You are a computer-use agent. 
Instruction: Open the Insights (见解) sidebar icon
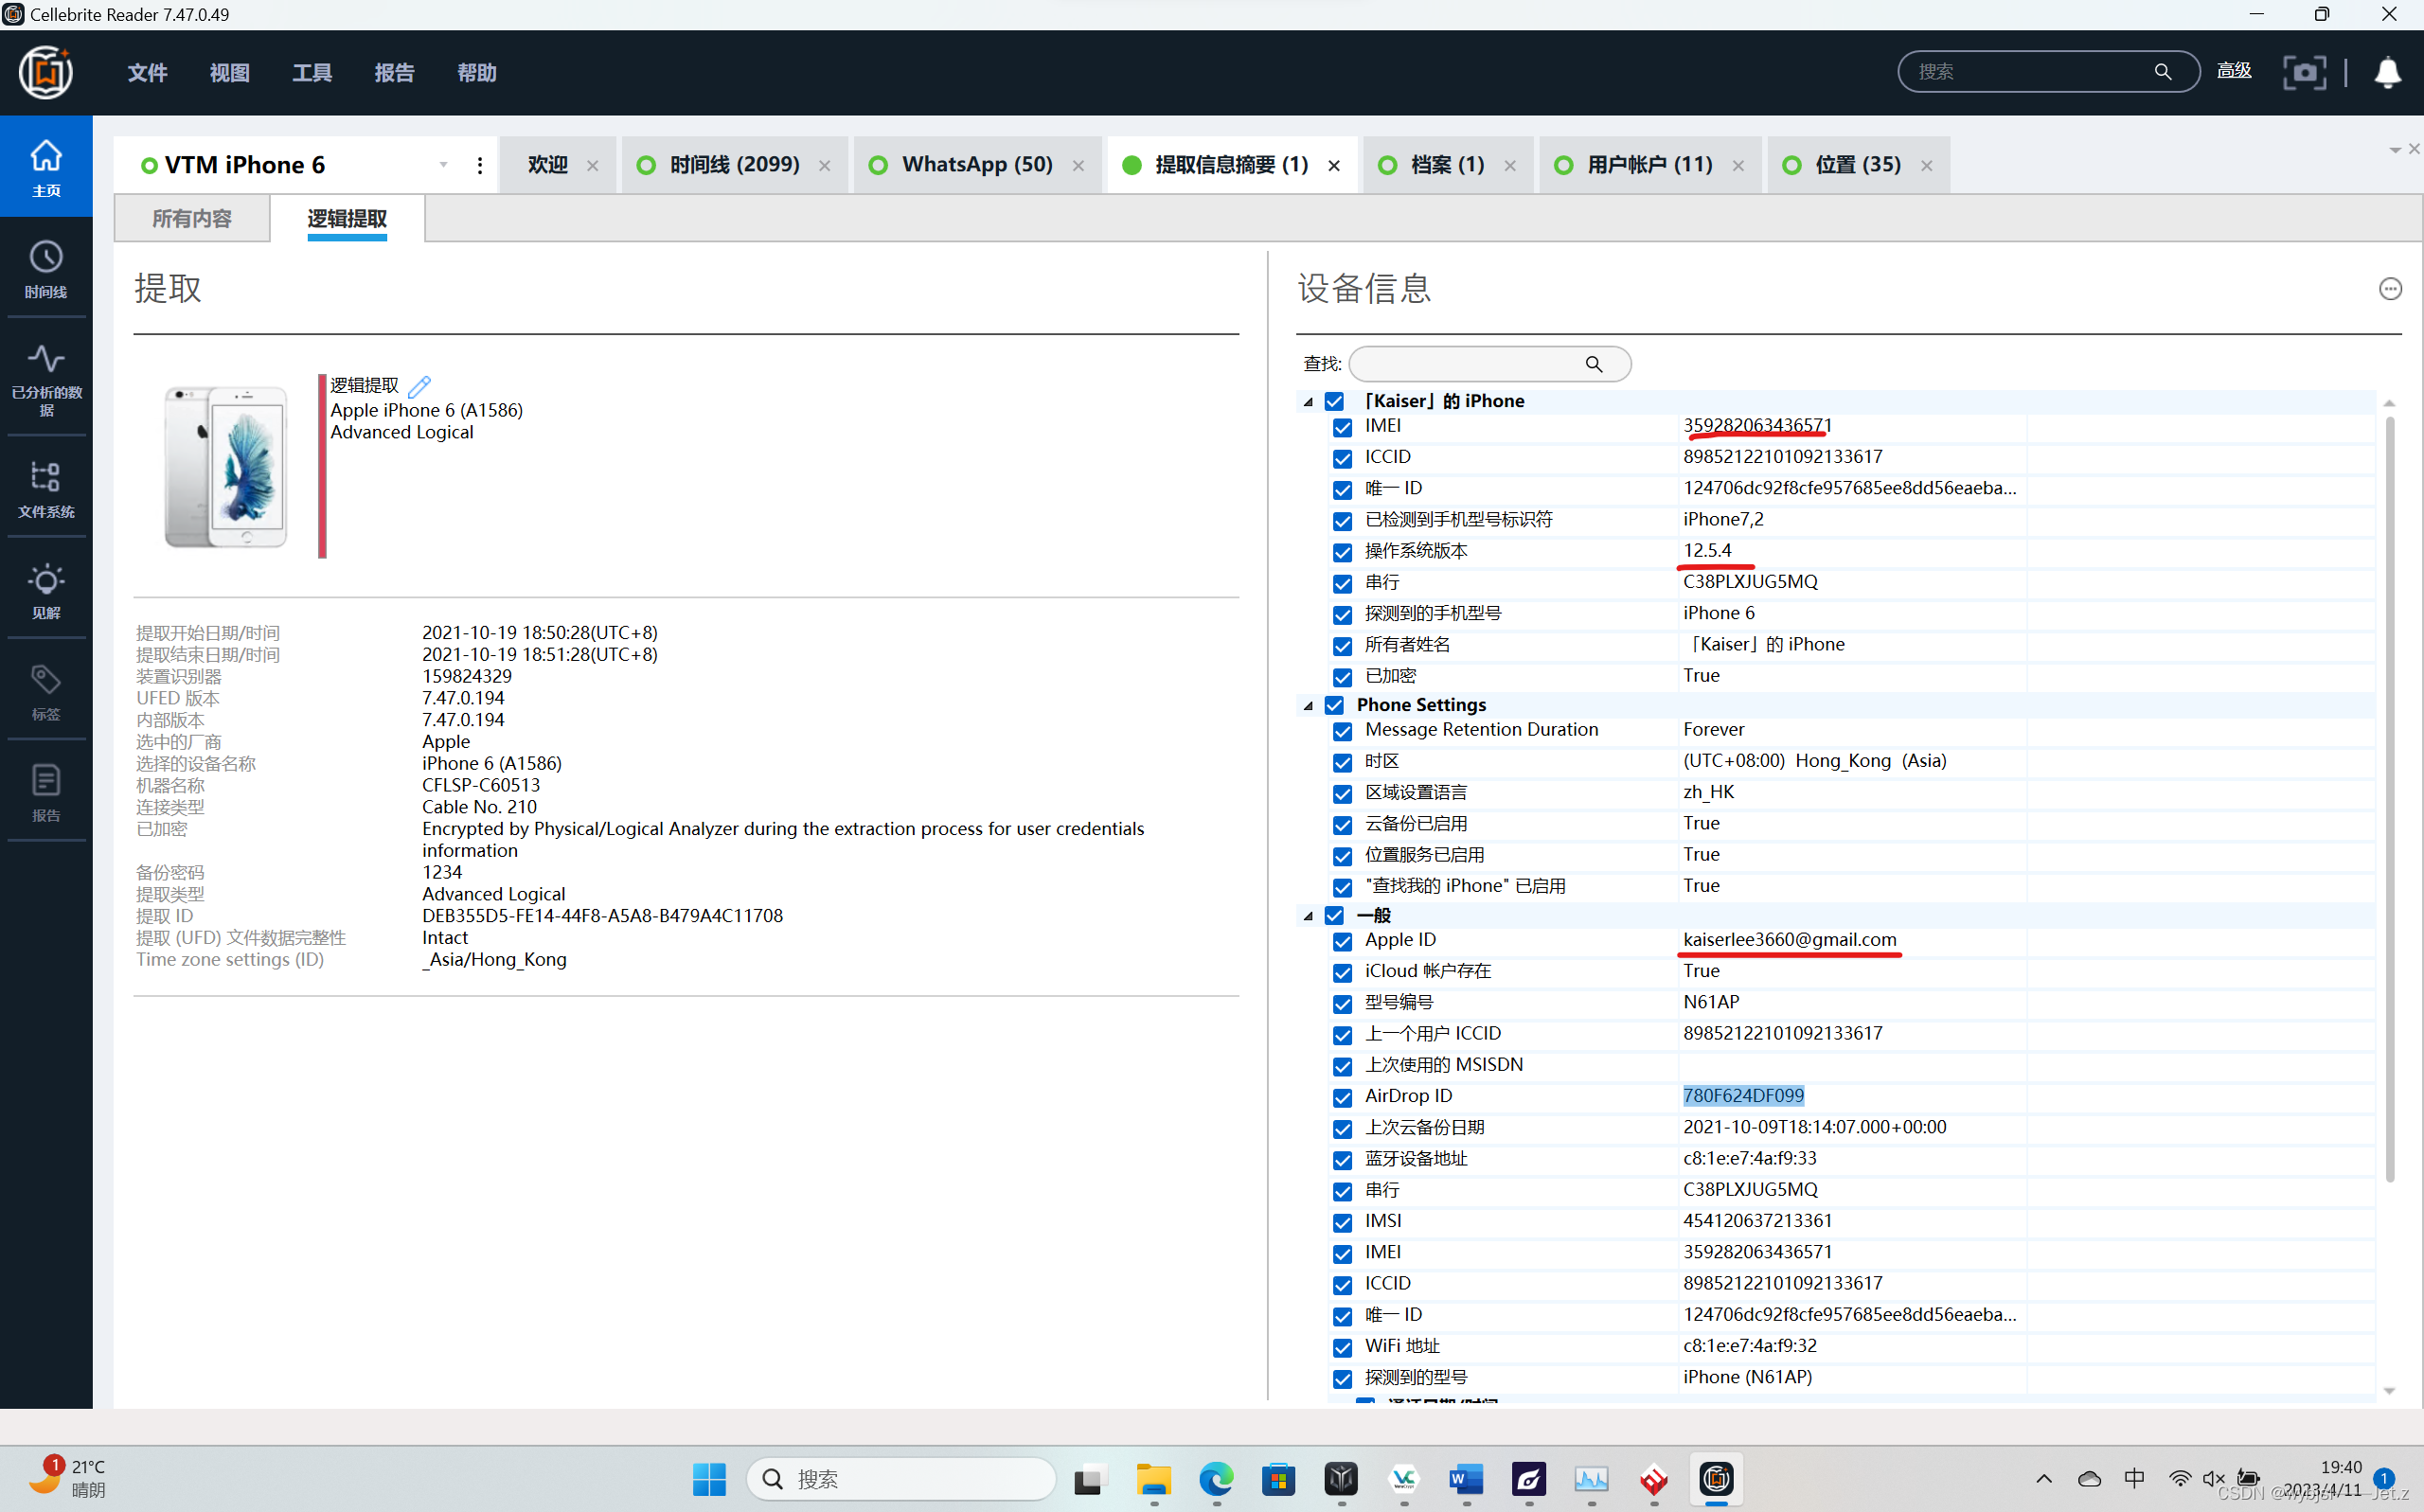(x=46, y=591)
